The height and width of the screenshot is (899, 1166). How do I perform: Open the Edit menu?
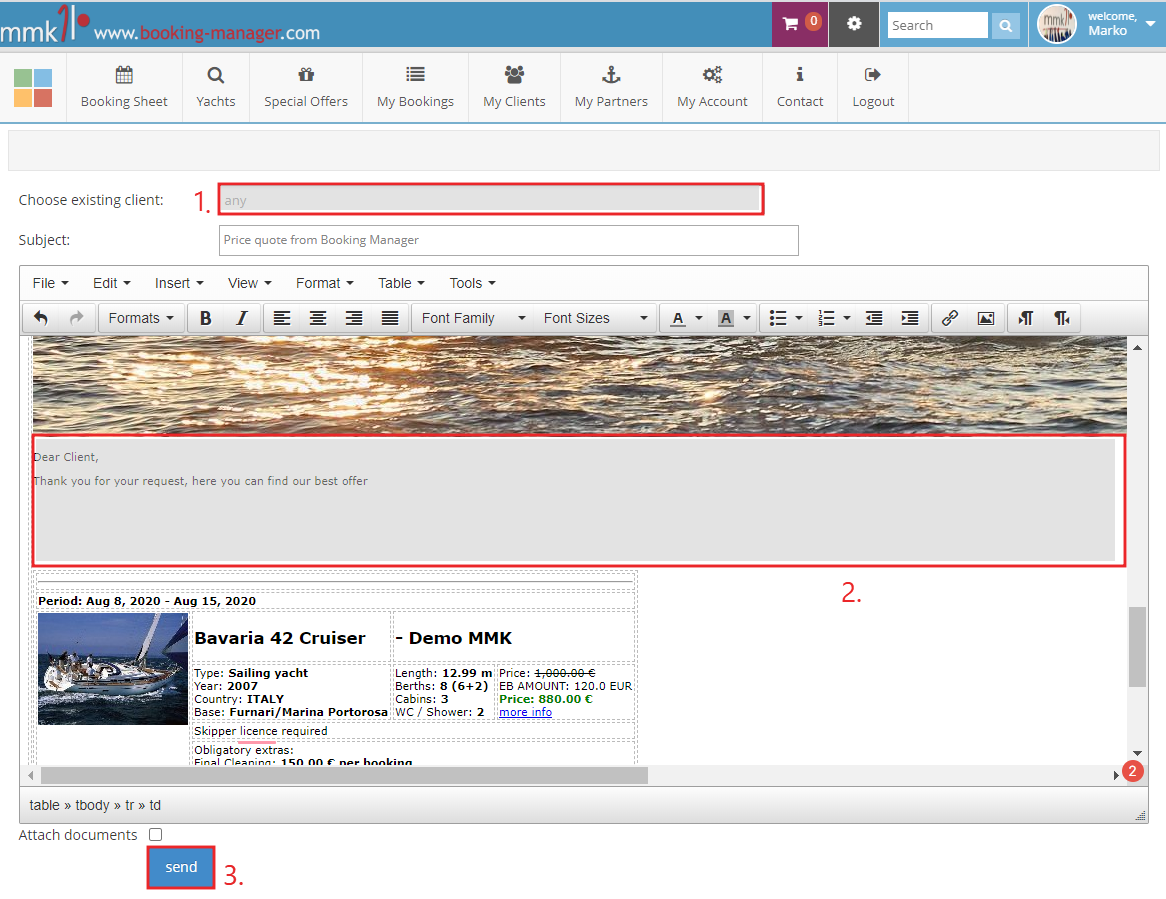[x=112, y=283]
